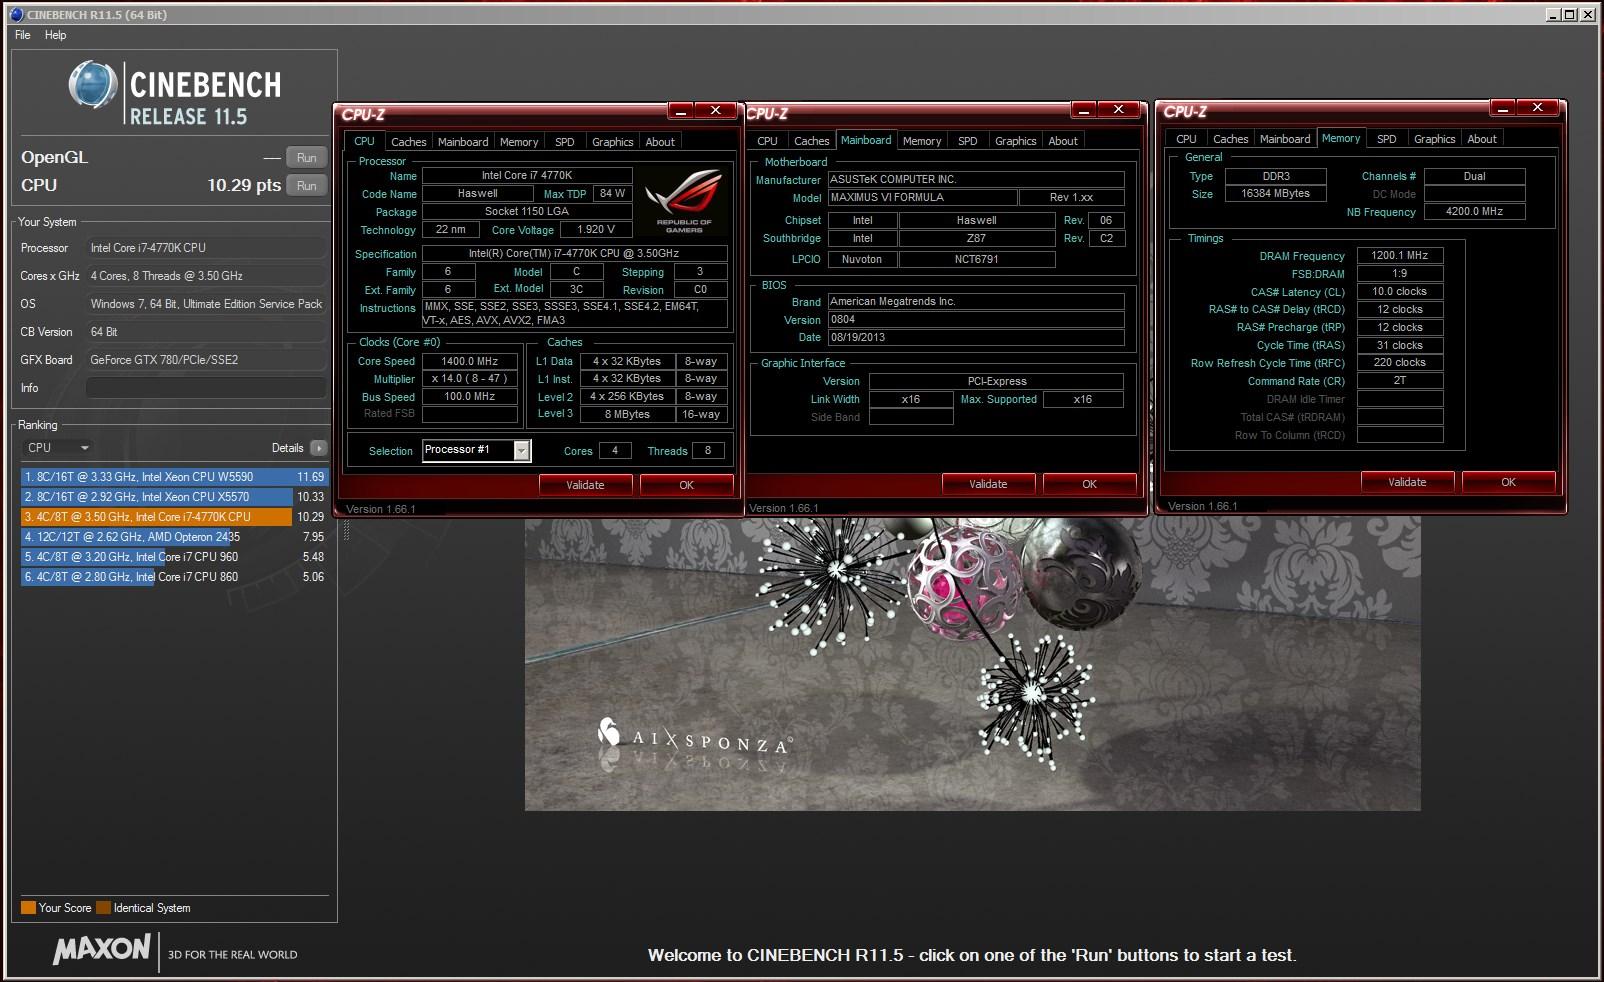This screenshot has width=1604, height=982.
Task: Open the Processor #1 selection dropdown
Action: pyautogui.click(x=476, y=451)
